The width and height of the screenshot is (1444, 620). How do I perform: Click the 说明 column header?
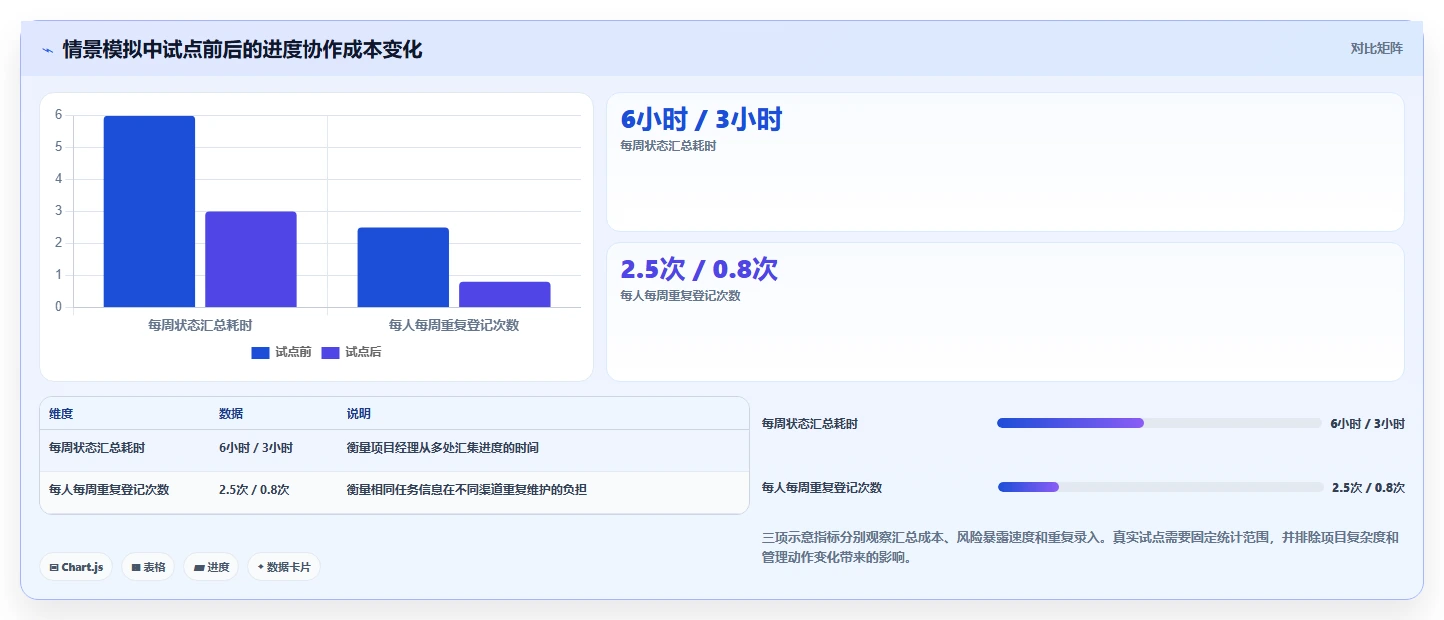coord(359,414)
